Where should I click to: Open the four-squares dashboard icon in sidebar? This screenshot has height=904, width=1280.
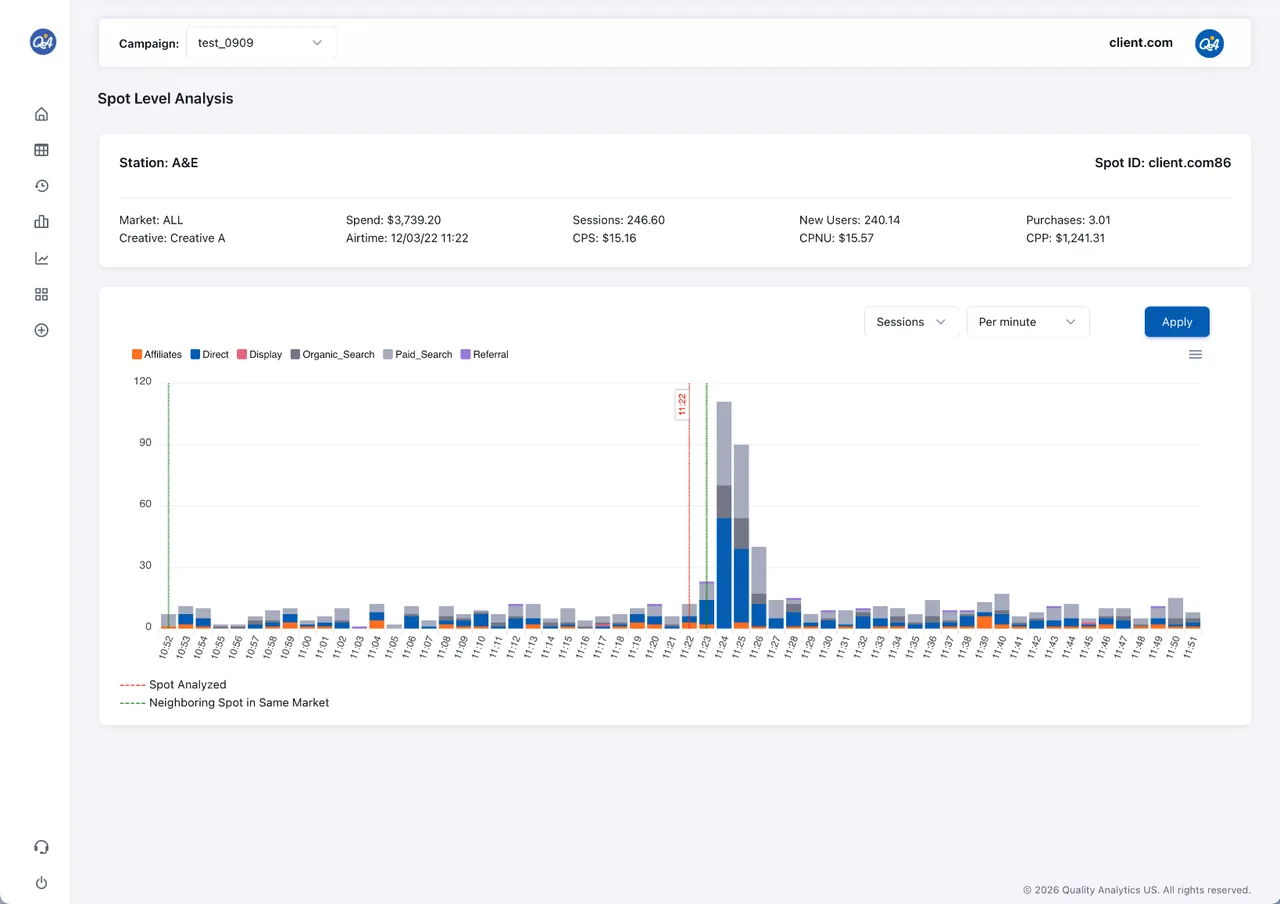(x=41, y=294)
